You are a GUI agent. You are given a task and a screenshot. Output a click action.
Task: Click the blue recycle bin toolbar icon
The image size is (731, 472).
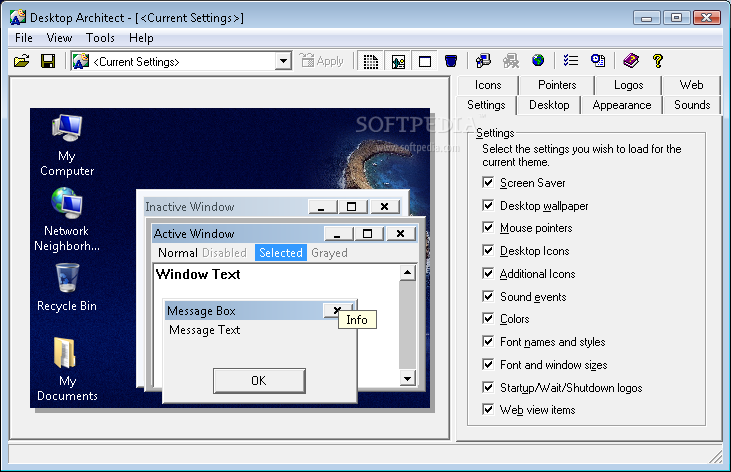click(x=451, y=61)
